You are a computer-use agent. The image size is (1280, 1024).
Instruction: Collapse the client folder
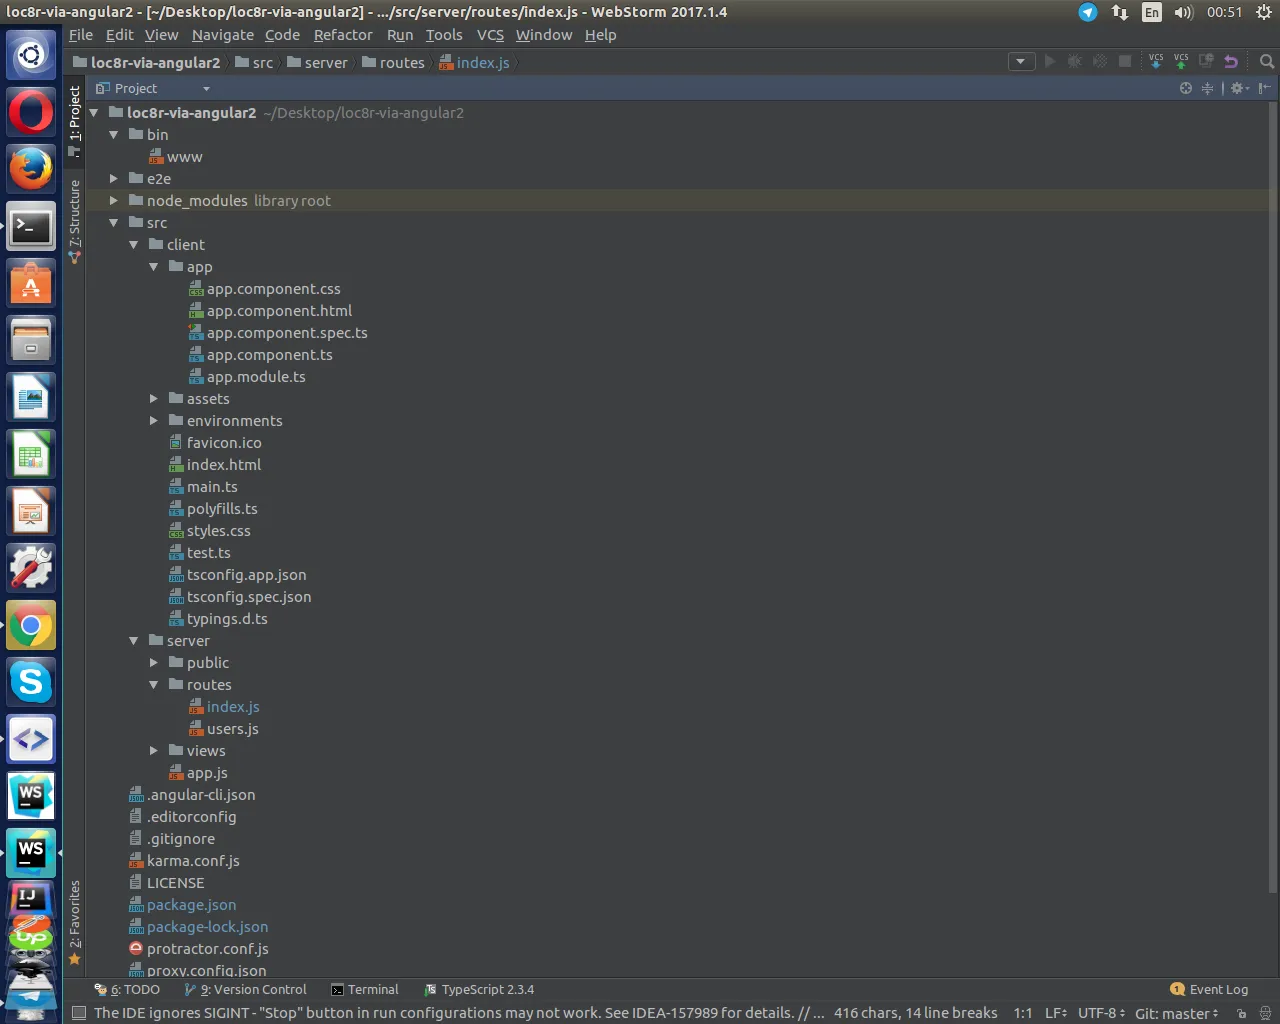[x=134, y=245]
